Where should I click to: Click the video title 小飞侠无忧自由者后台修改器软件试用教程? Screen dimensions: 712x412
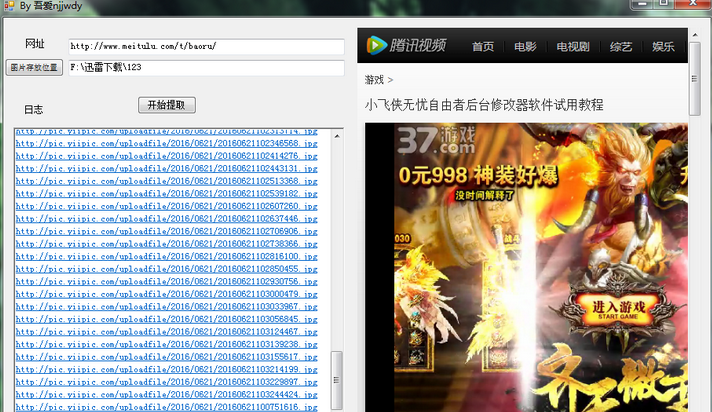[x=484, y=105]
